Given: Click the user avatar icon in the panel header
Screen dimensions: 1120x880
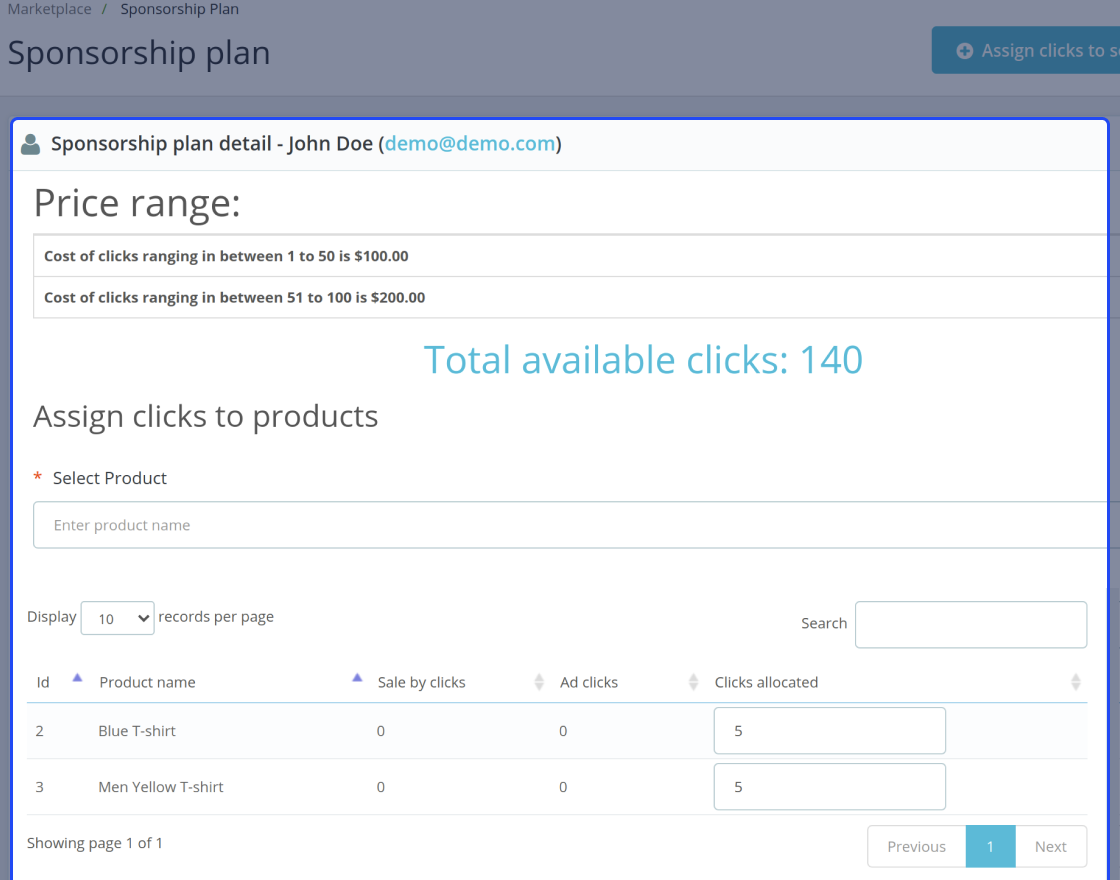Looking at the screenshot, I should tap(31, 144).
